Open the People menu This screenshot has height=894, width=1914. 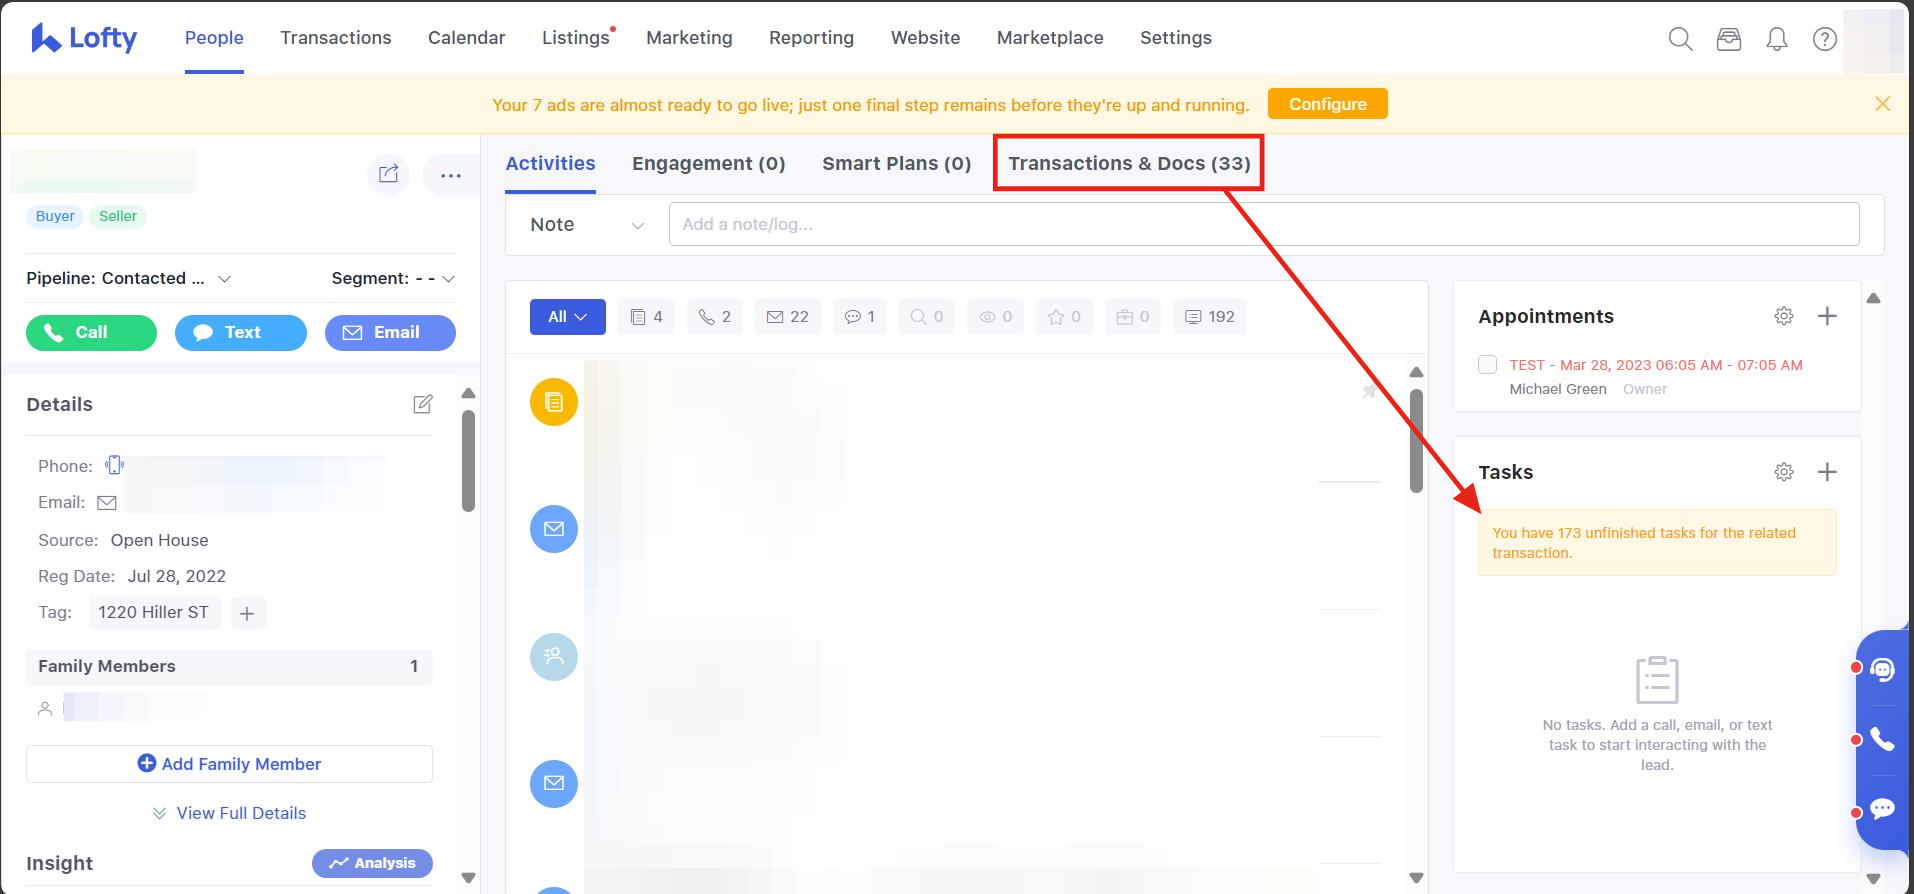click(214, 38)
